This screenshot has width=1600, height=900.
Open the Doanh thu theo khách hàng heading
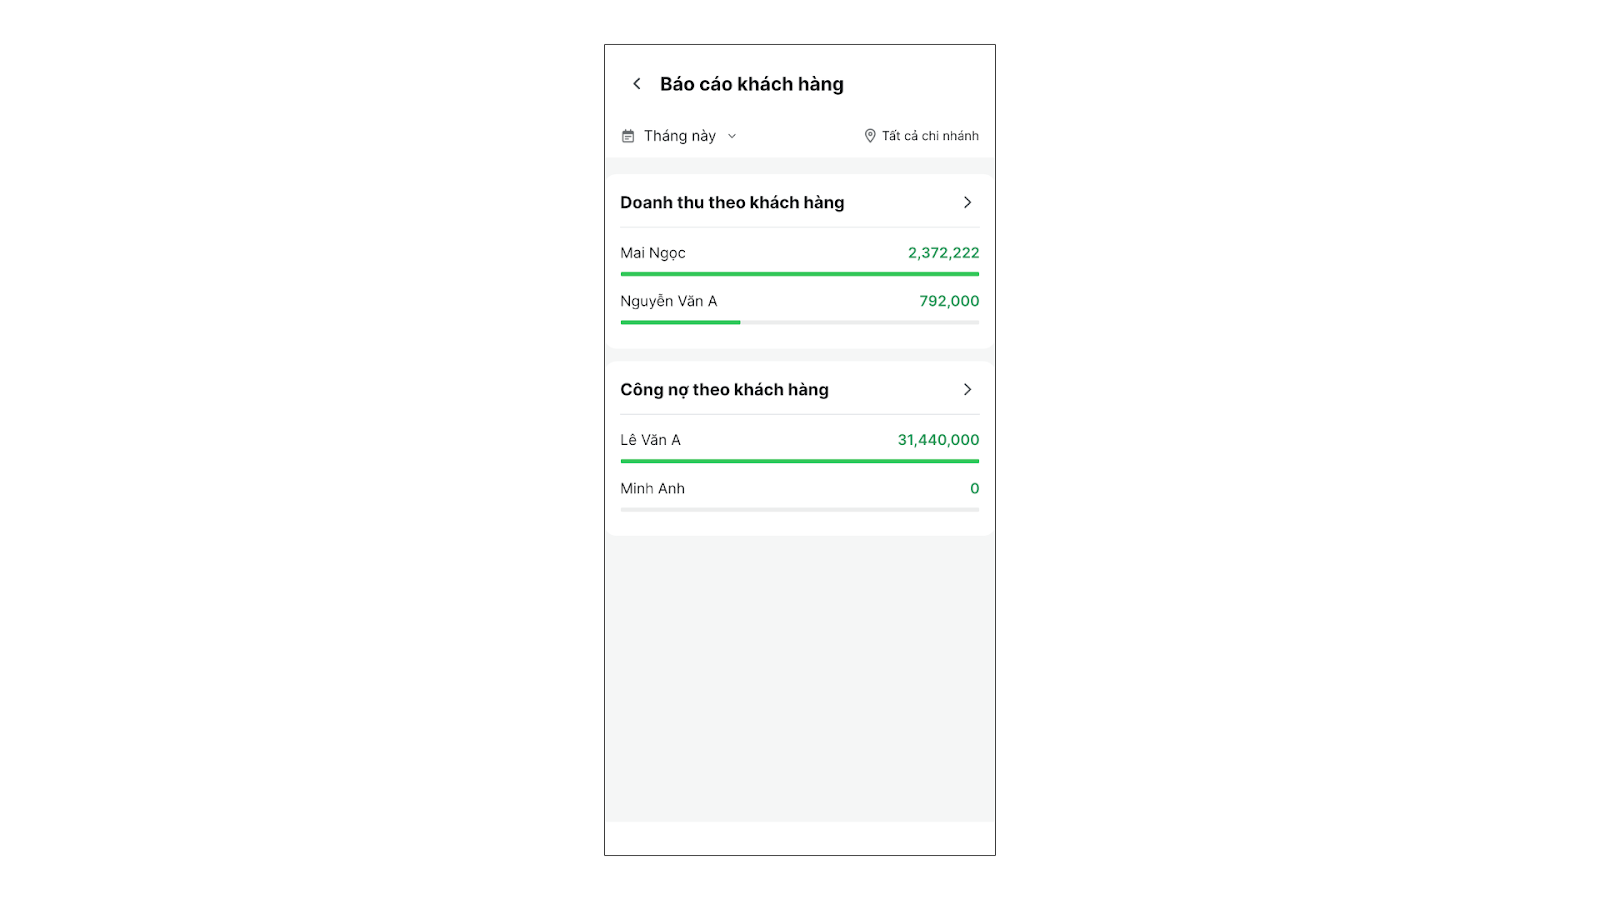pos(732,203)
